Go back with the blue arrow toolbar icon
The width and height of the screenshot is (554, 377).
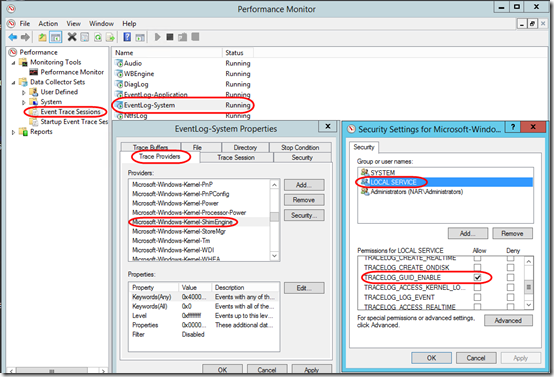[x=13, y=37]
